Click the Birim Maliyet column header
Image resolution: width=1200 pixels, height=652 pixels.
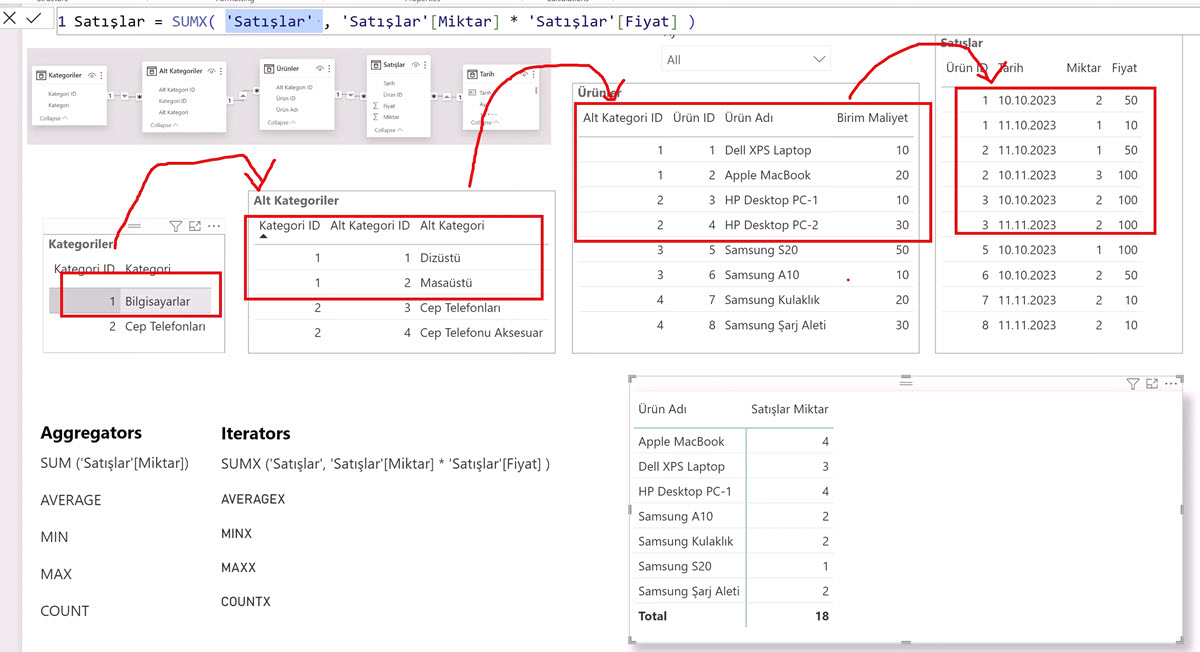(x=871, y=118)
